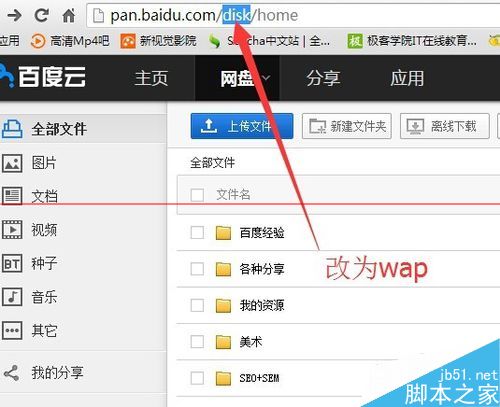Click the 图片 picture icon in the sidebar
This screenshot has height=407, width=500.
12,163
